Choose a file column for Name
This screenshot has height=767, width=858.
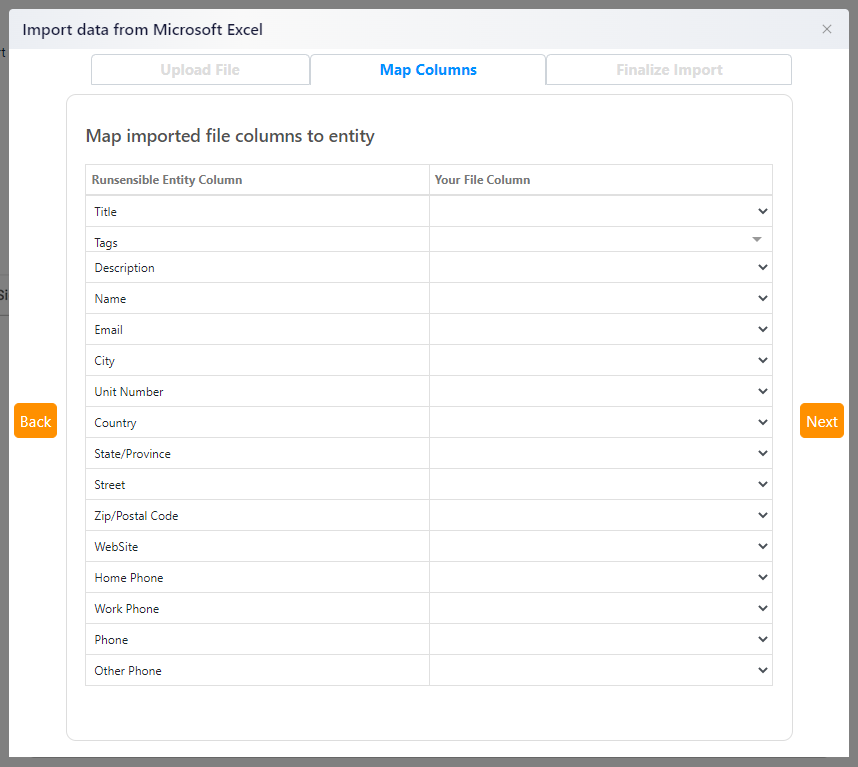[x=601, y=298]
